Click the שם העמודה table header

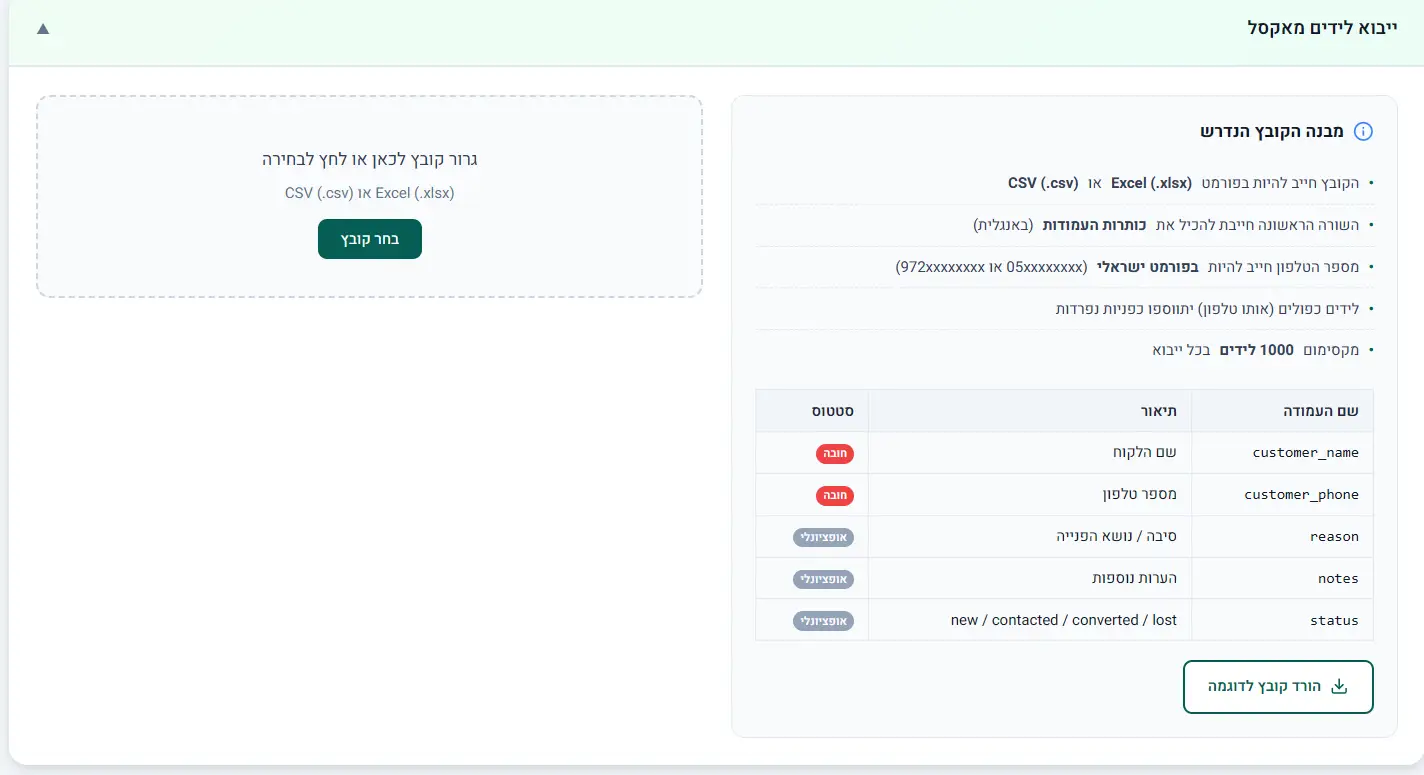tap(1320, 411)
